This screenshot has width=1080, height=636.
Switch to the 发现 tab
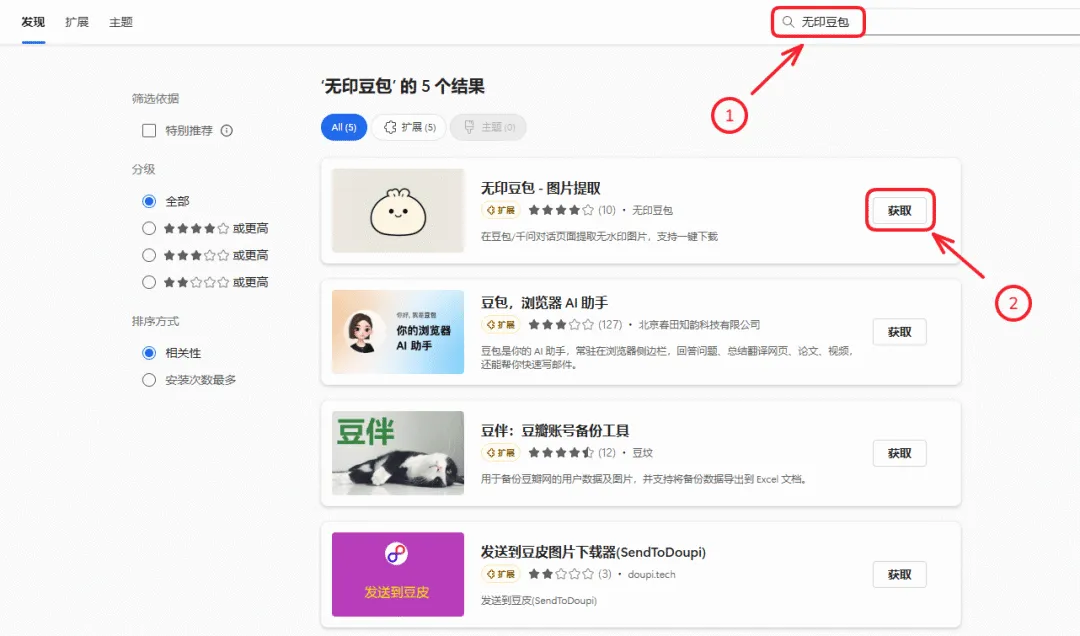[33, 22]
